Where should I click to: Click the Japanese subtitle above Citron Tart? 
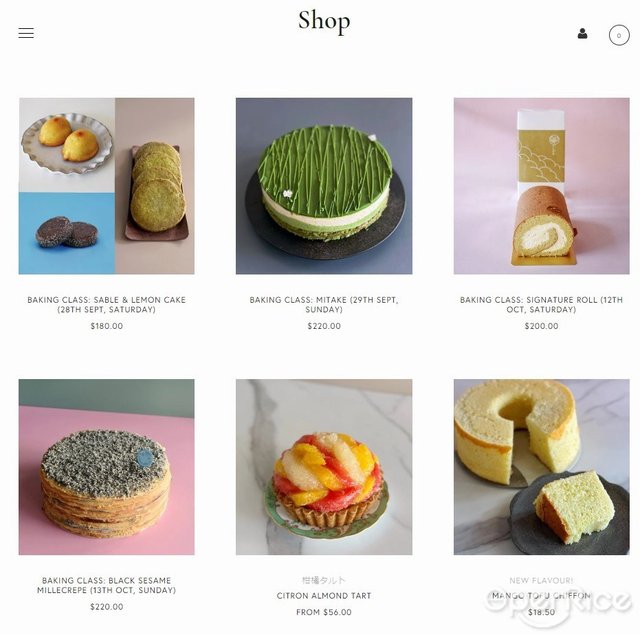324,580
